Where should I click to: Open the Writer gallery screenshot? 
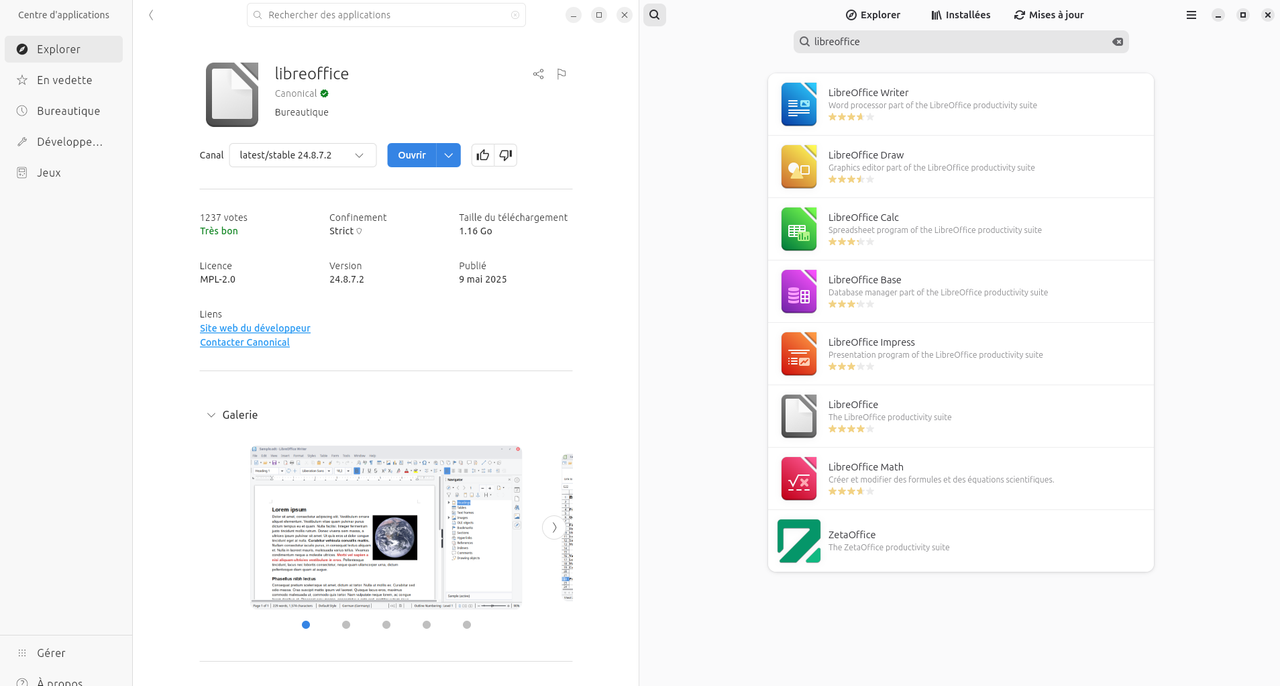pos(386,527)
